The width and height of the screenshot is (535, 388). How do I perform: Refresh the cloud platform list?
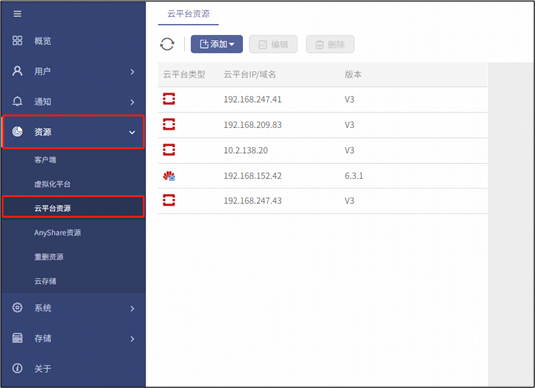tap(167, 44)
